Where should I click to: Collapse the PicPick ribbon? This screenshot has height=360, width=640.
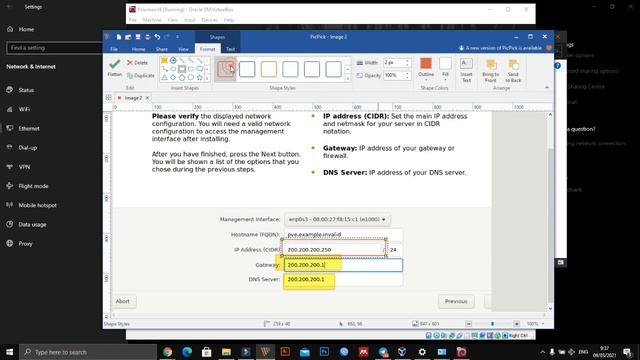547,87
